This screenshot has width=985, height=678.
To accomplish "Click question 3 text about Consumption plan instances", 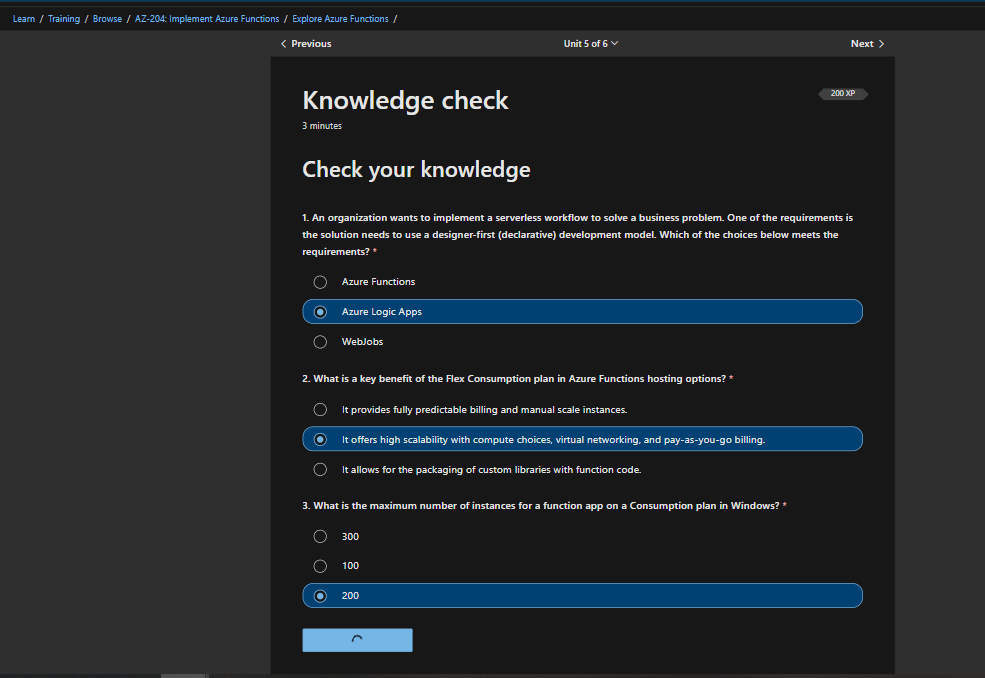I will (x=544, y=505).
